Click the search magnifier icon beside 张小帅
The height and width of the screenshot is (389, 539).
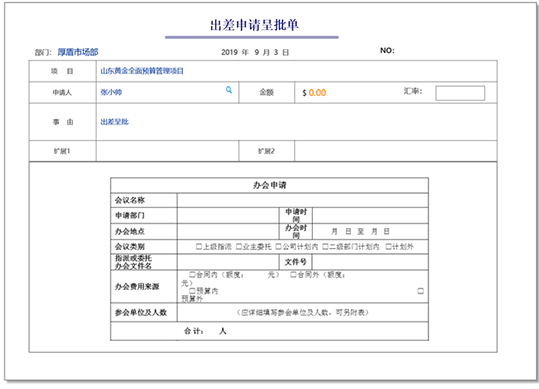[229, 90]
